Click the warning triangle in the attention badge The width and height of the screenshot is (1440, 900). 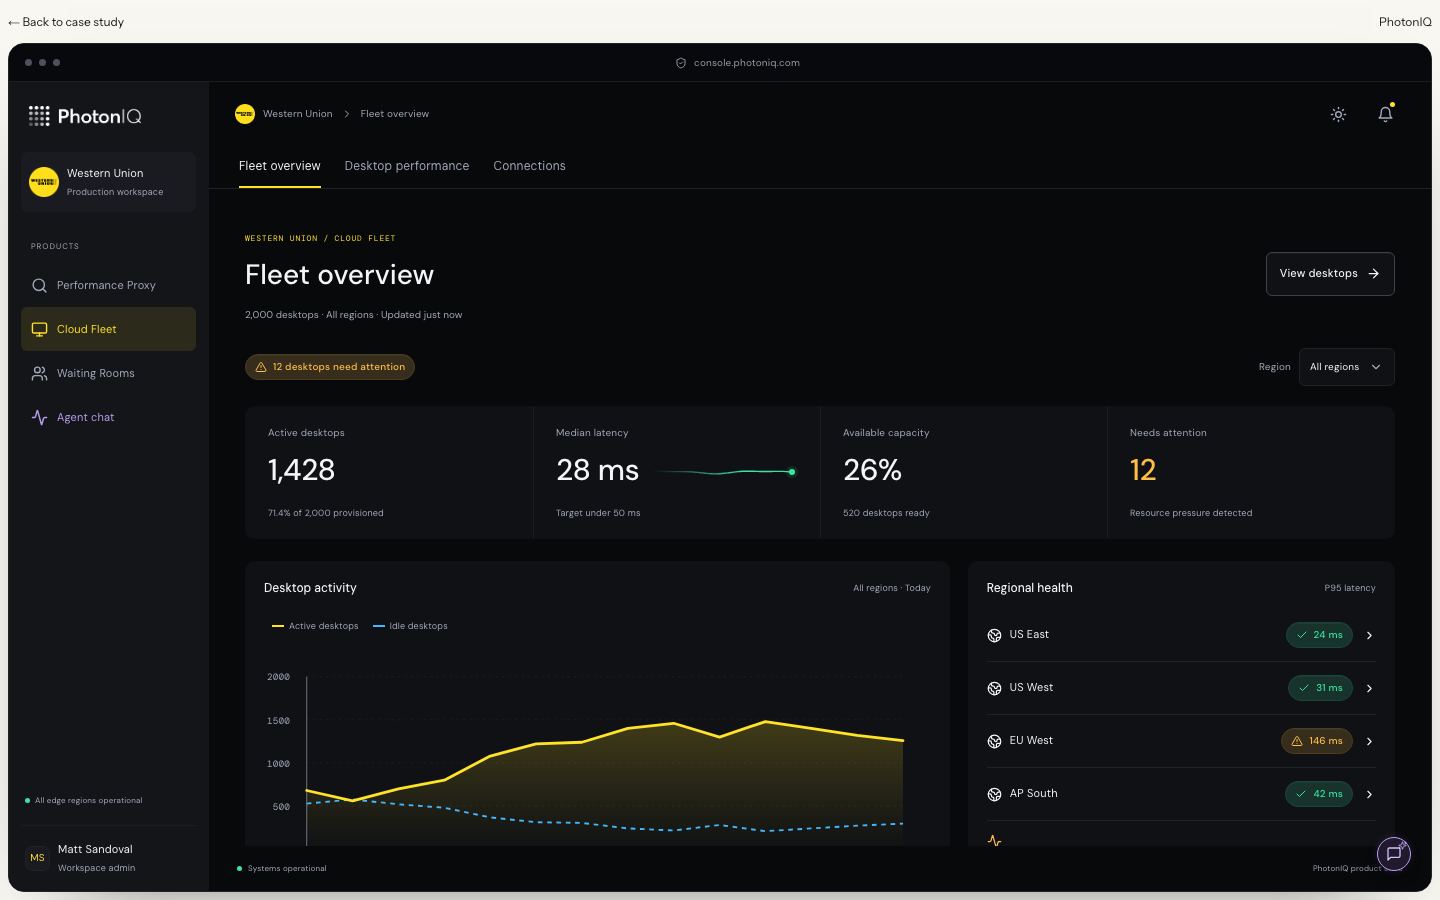261,367
